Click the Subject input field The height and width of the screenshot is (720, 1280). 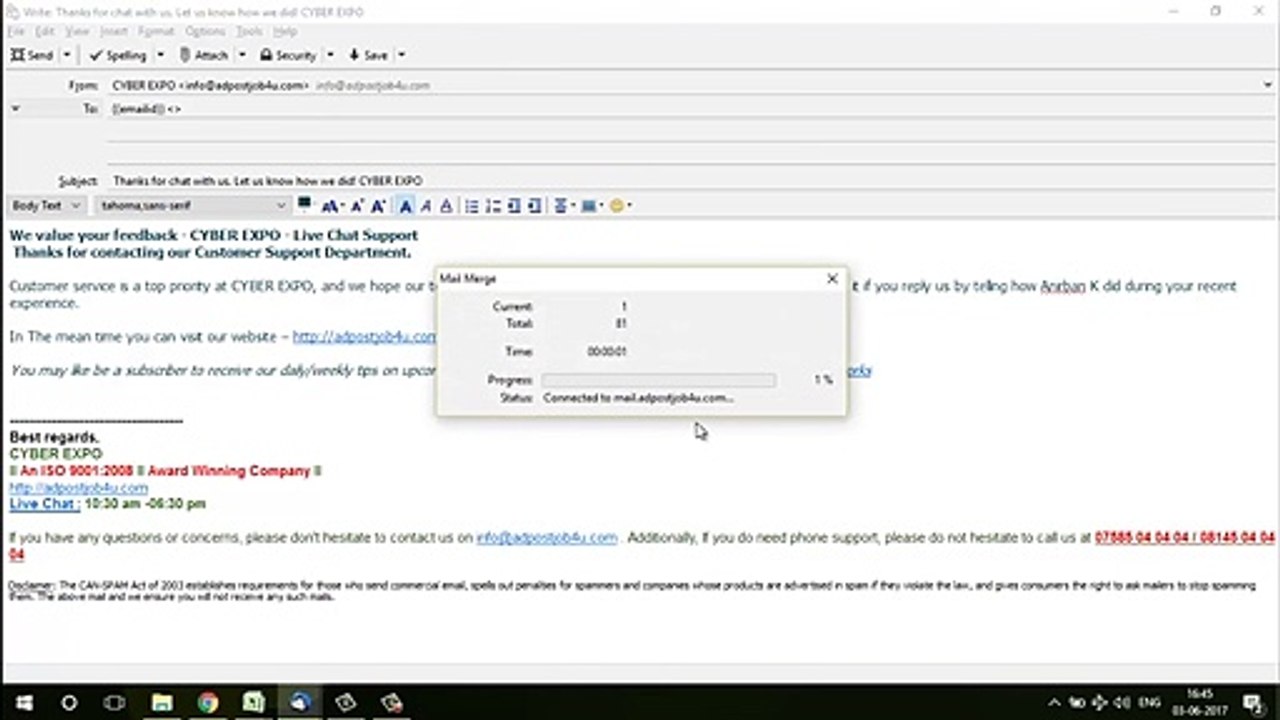click(690, 181)
